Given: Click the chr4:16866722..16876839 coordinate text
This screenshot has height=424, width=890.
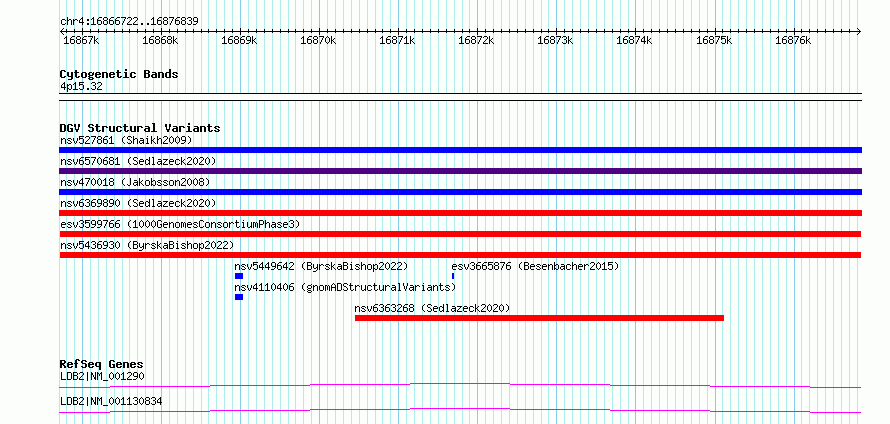Looking at the screenshot, I should tap(129, 21).
